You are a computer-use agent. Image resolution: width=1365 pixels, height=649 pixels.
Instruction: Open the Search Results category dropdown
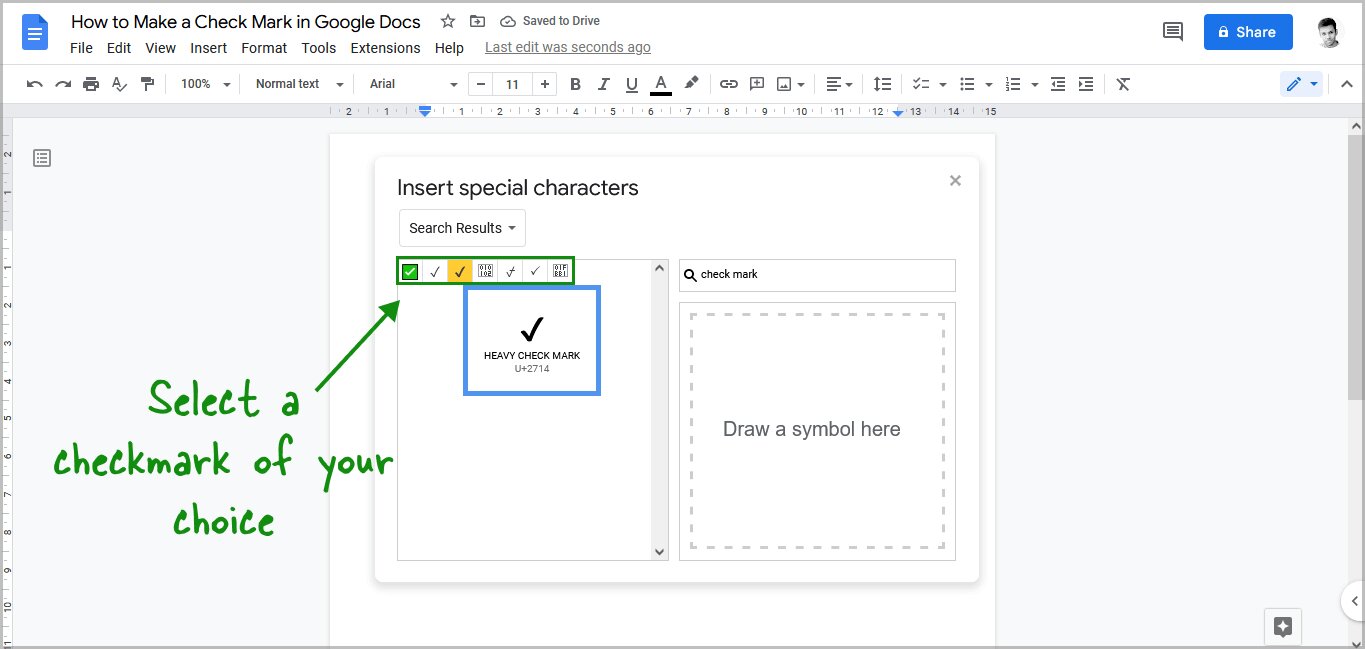click(461, 228)
